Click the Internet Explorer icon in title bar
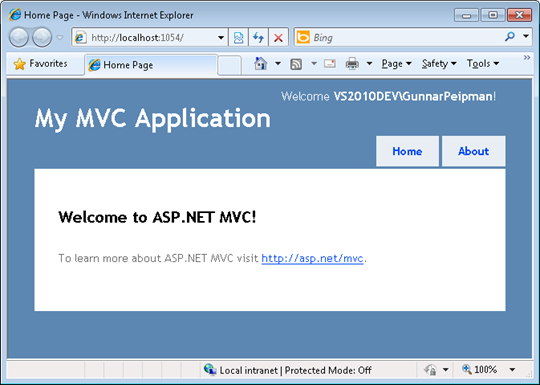The image size is (540, 385). 15,15
